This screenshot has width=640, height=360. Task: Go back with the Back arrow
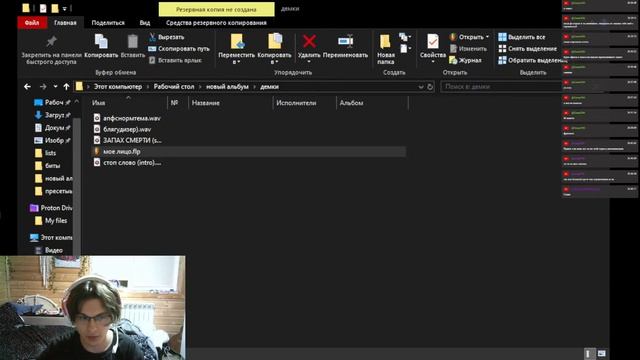pos(27,87)
